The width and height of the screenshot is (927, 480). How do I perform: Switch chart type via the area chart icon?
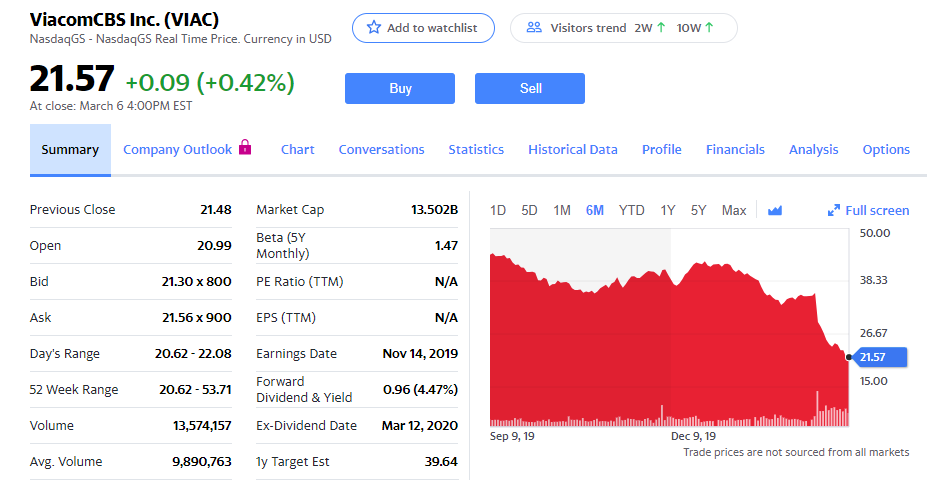tap(774, 210)
